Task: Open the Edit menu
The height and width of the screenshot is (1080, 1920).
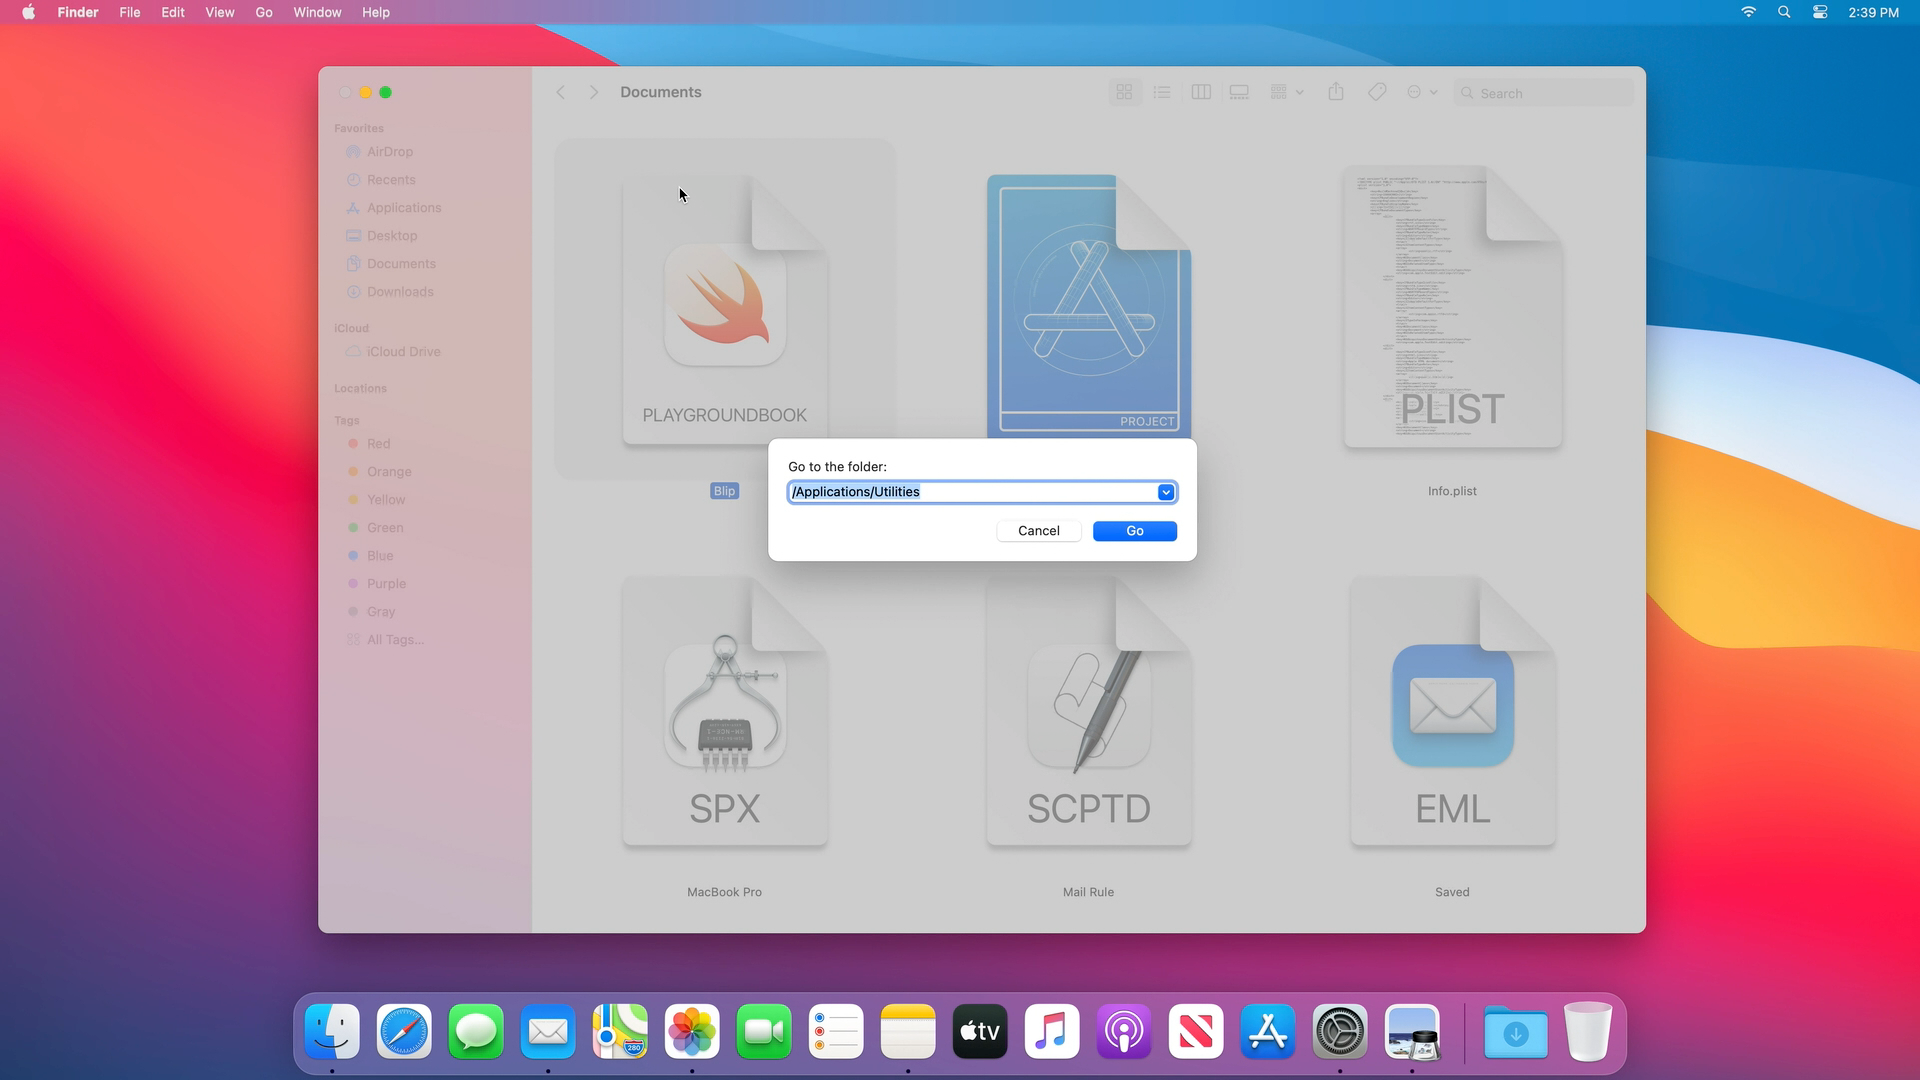Action: point(173,12)
